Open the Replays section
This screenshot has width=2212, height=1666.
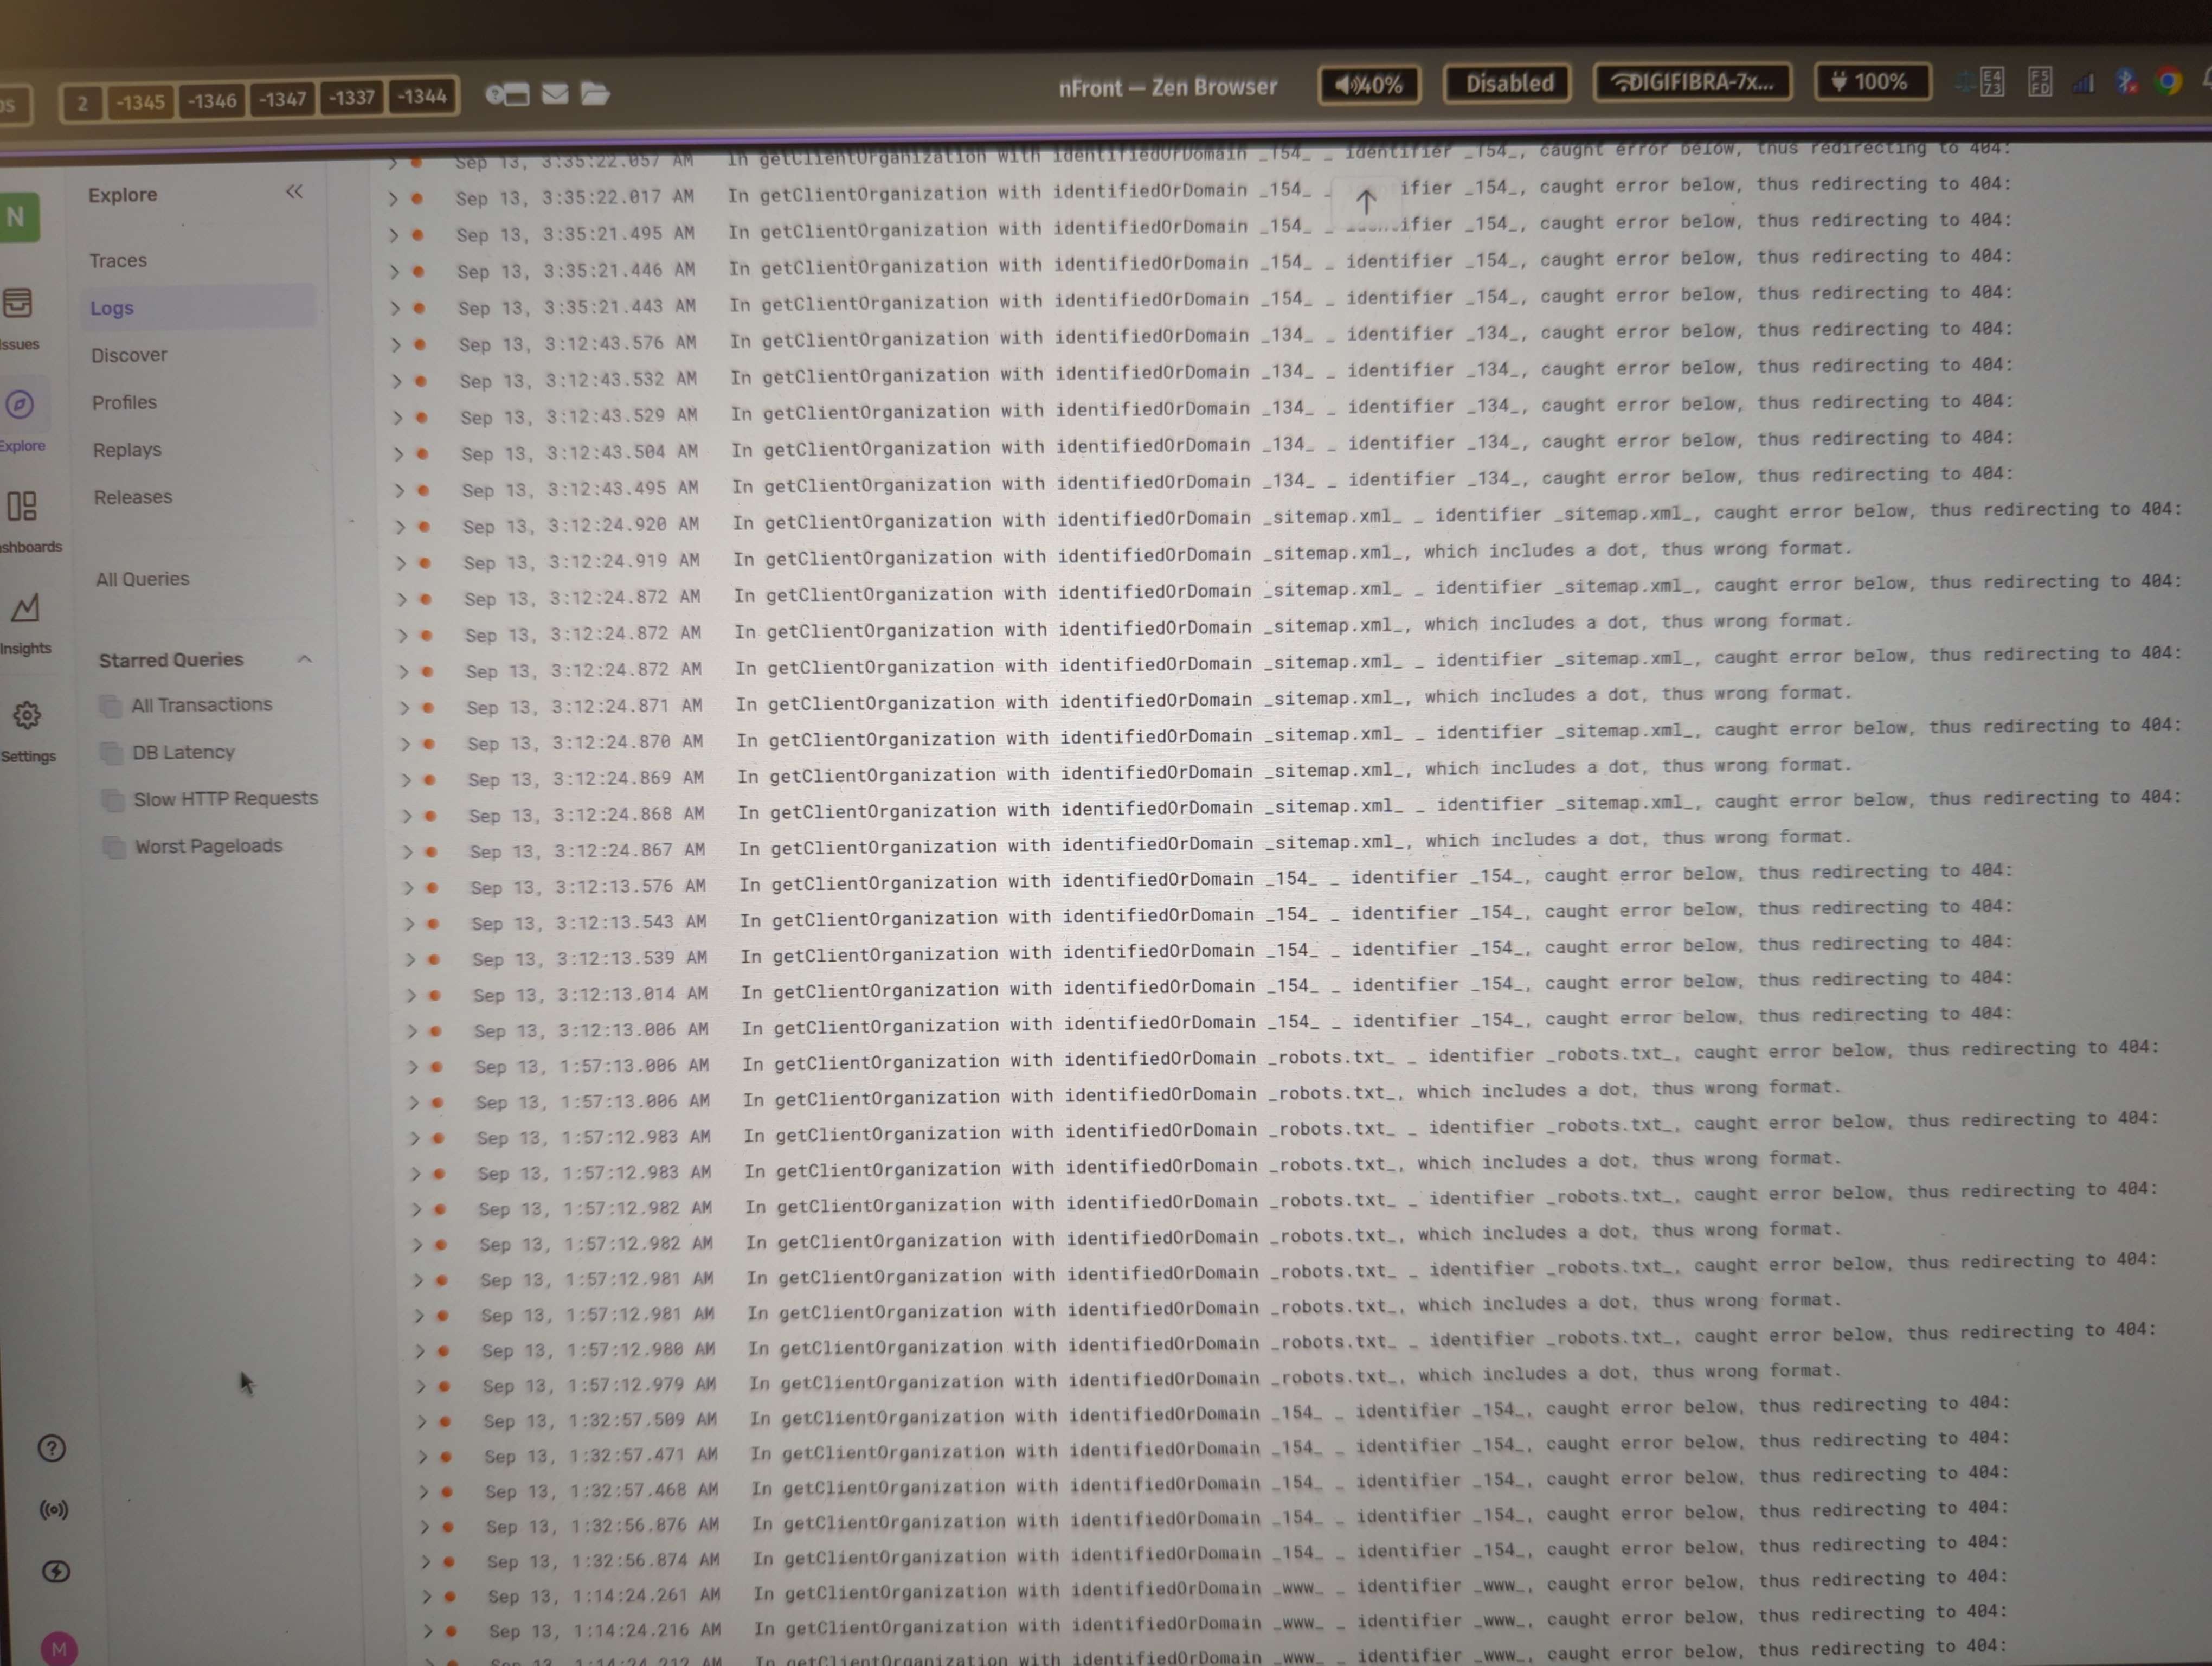127,450
